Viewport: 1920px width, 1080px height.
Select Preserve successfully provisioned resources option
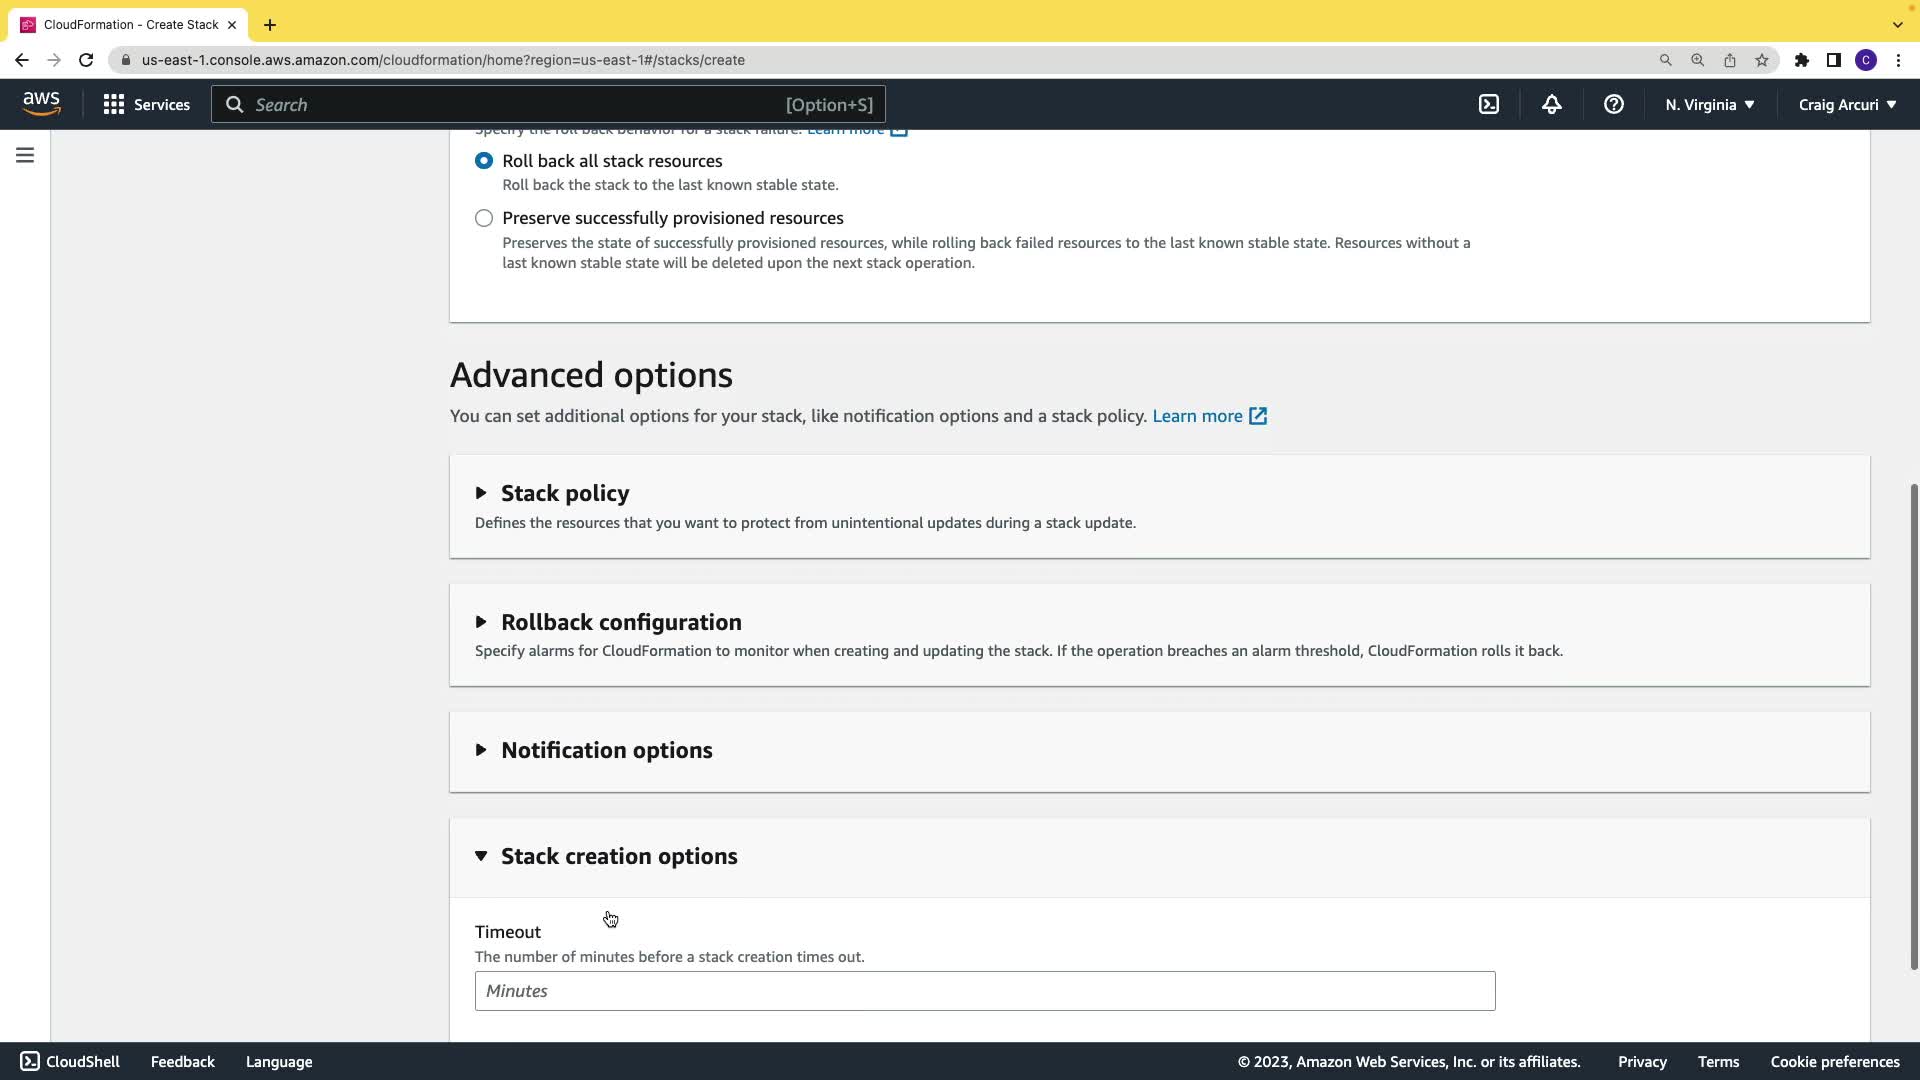click(484, 218)
